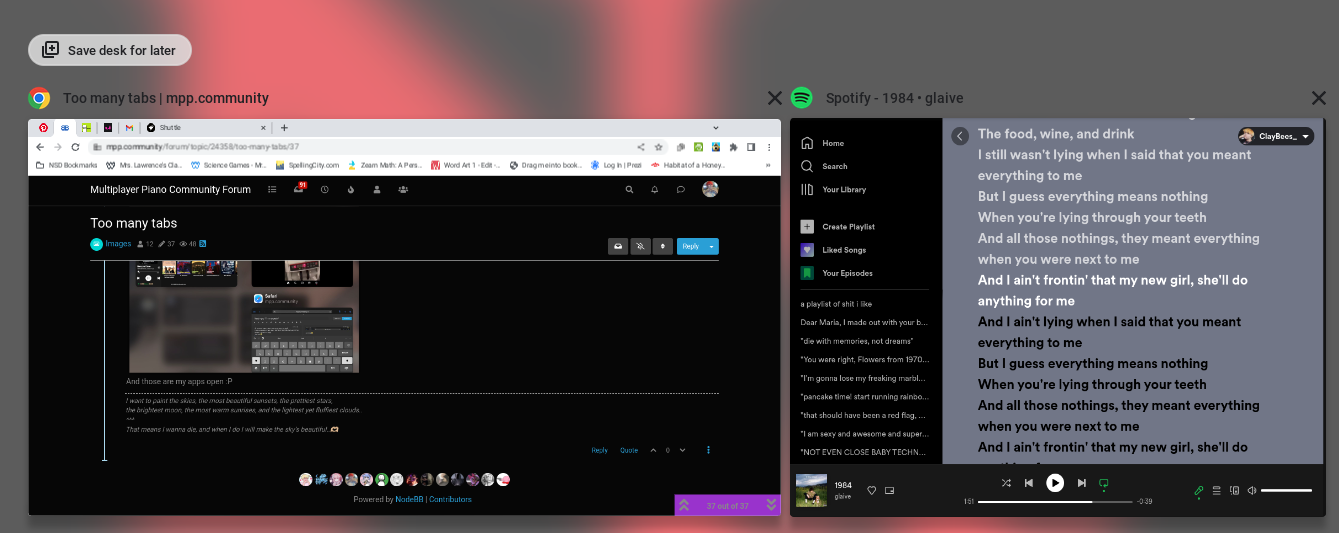
Task: Click the Contributors footer link
Action: [450, 499]
